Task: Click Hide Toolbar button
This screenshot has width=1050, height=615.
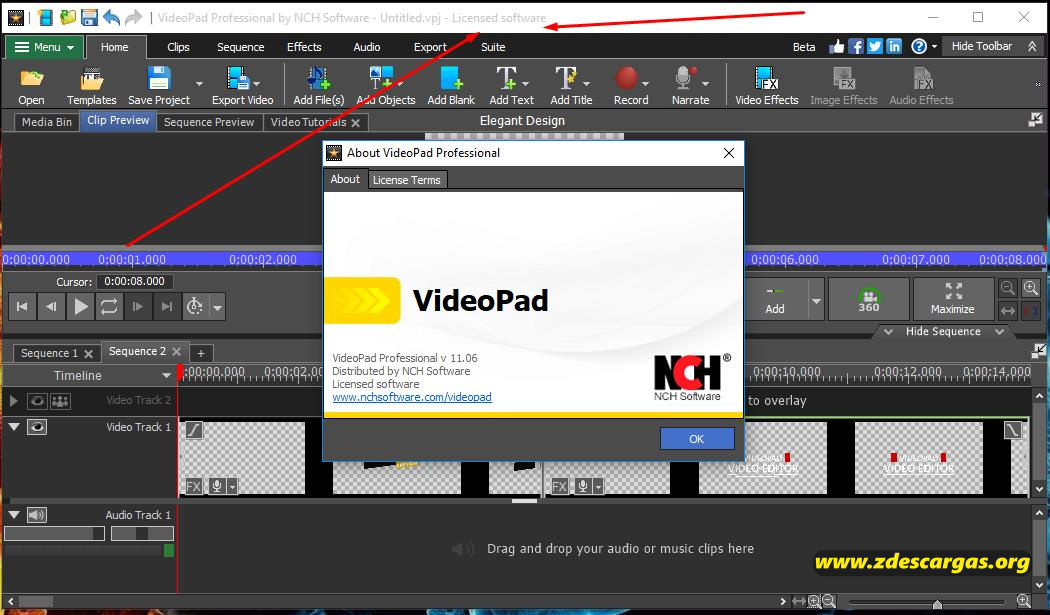Action: tap(992, 46)
